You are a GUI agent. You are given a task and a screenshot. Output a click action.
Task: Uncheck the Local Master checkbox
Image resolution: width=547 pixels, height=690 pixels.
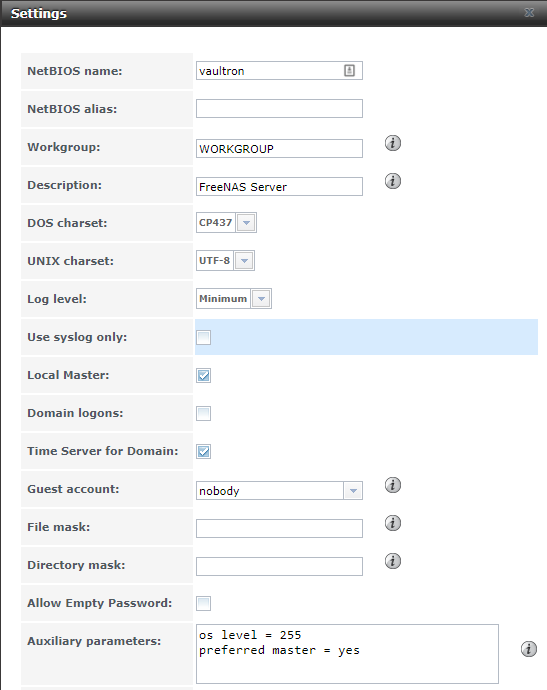(203, 375)
